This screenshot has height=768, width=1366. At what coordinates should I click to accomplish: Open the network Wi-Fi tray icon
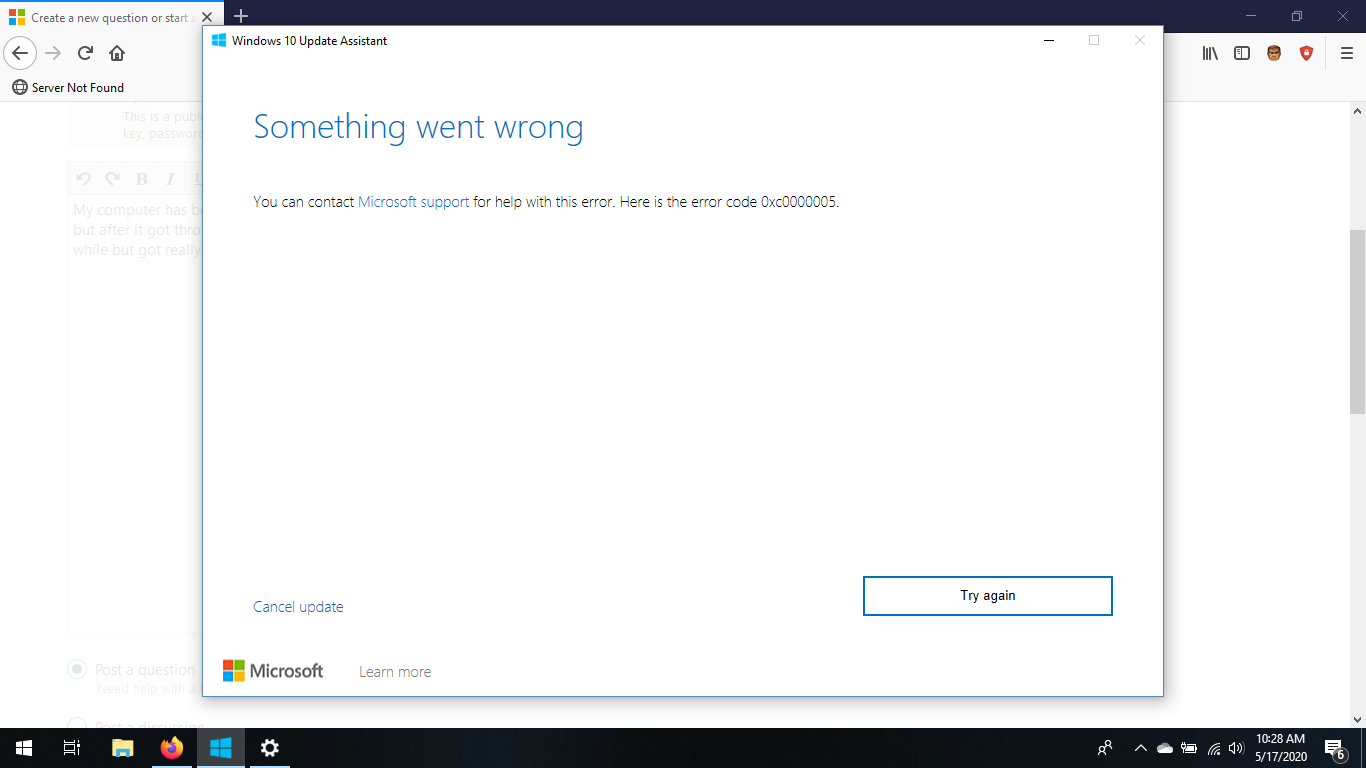pos(1214,748)
